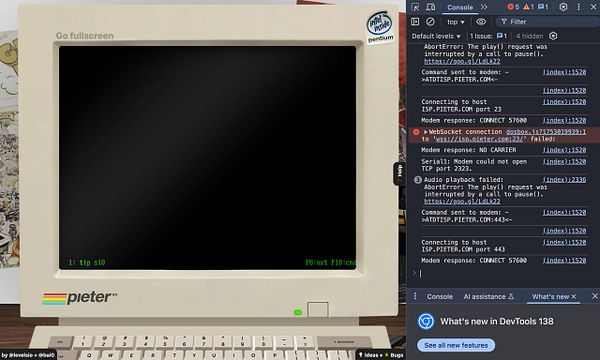Click the last 'Modem response: CONNECT 57600' message
The height and width of the screenshot is (360, 600).
pos(474,261)
